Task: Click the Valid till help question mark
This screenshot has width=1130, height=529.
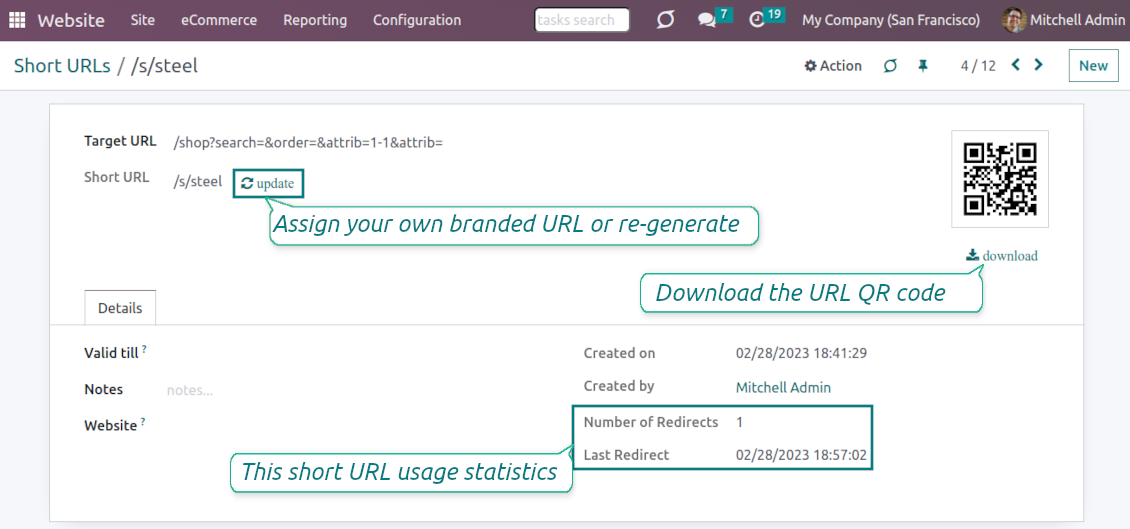Action: [x=144, y=348]
